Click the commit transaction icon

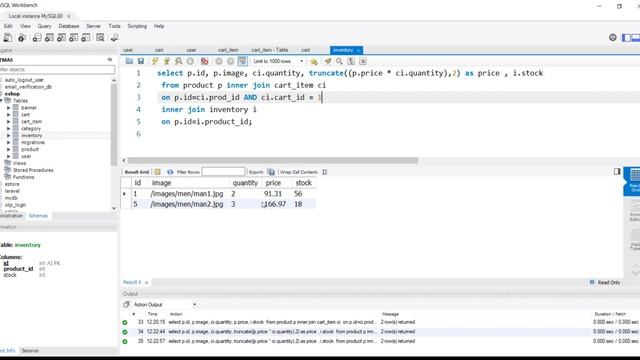(219, 61)
